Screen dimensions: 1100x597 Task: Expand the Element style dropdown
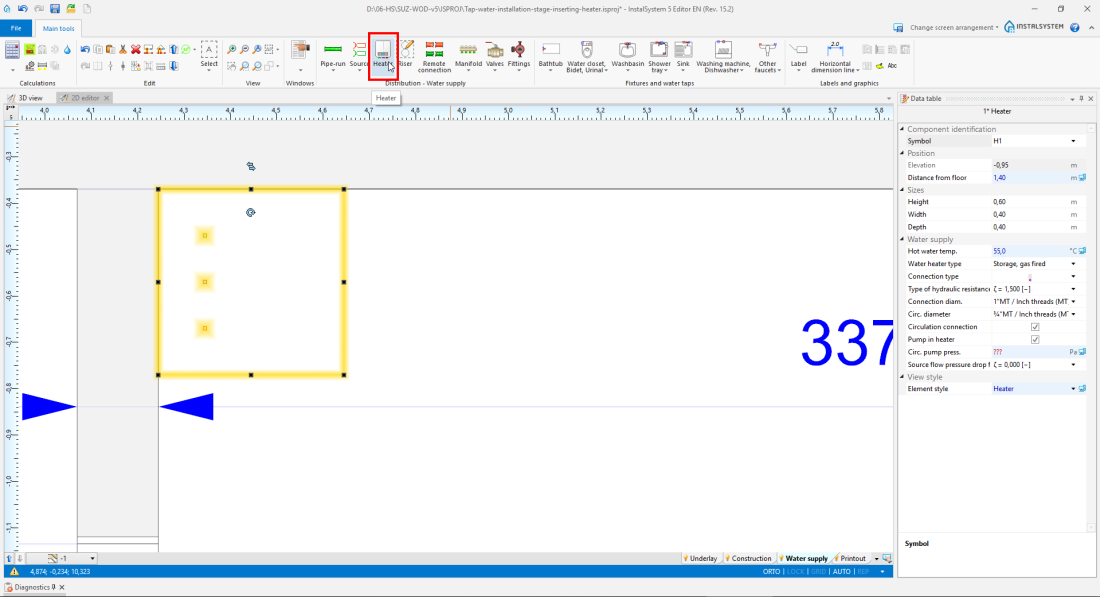(1073, 389)
